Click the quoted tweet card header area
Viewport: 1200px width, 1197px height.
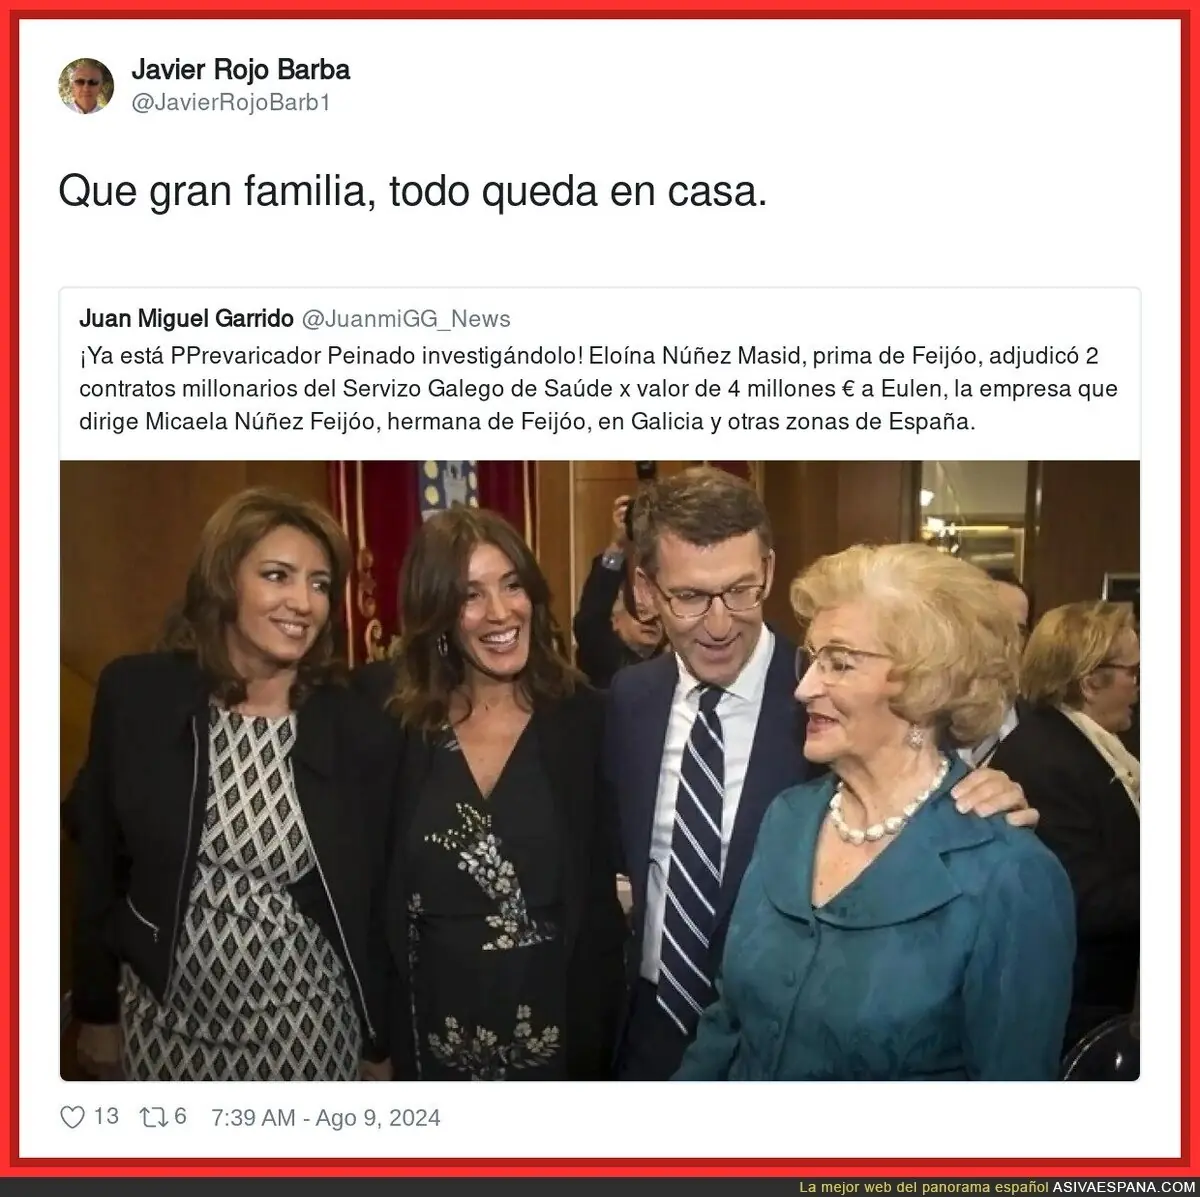(x=600, y=318)
